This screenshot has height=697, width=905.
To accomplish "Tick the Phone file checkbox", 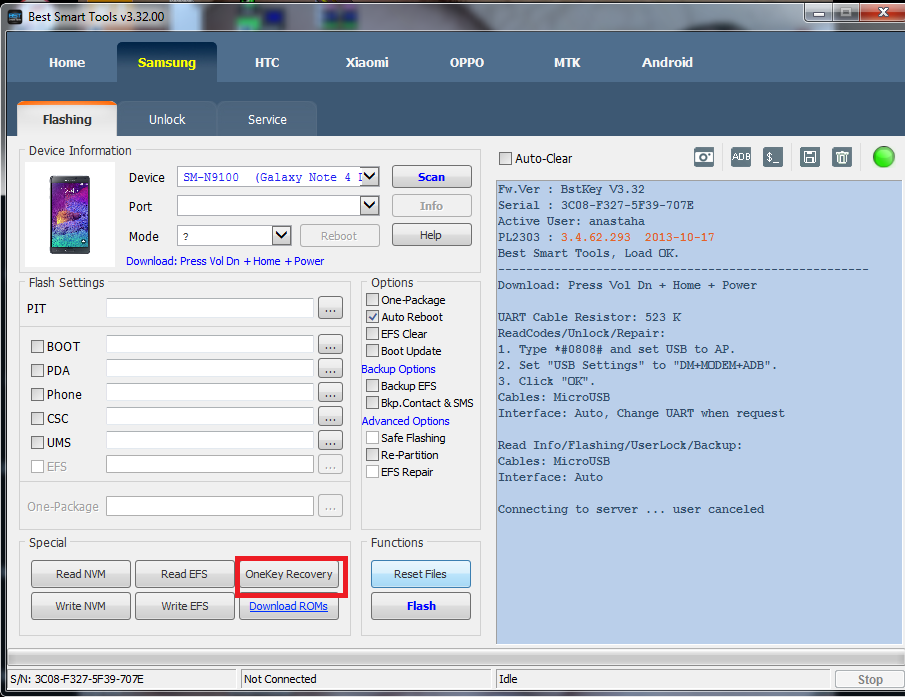I will pos(38,394).
